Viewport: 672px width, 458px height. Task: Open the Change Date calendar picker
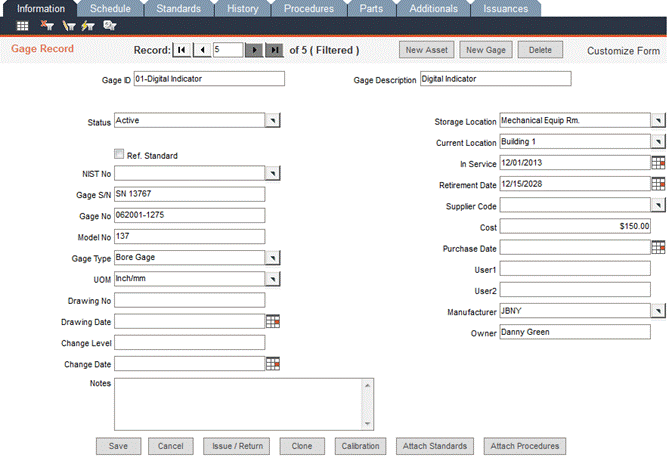coord(273,364)
